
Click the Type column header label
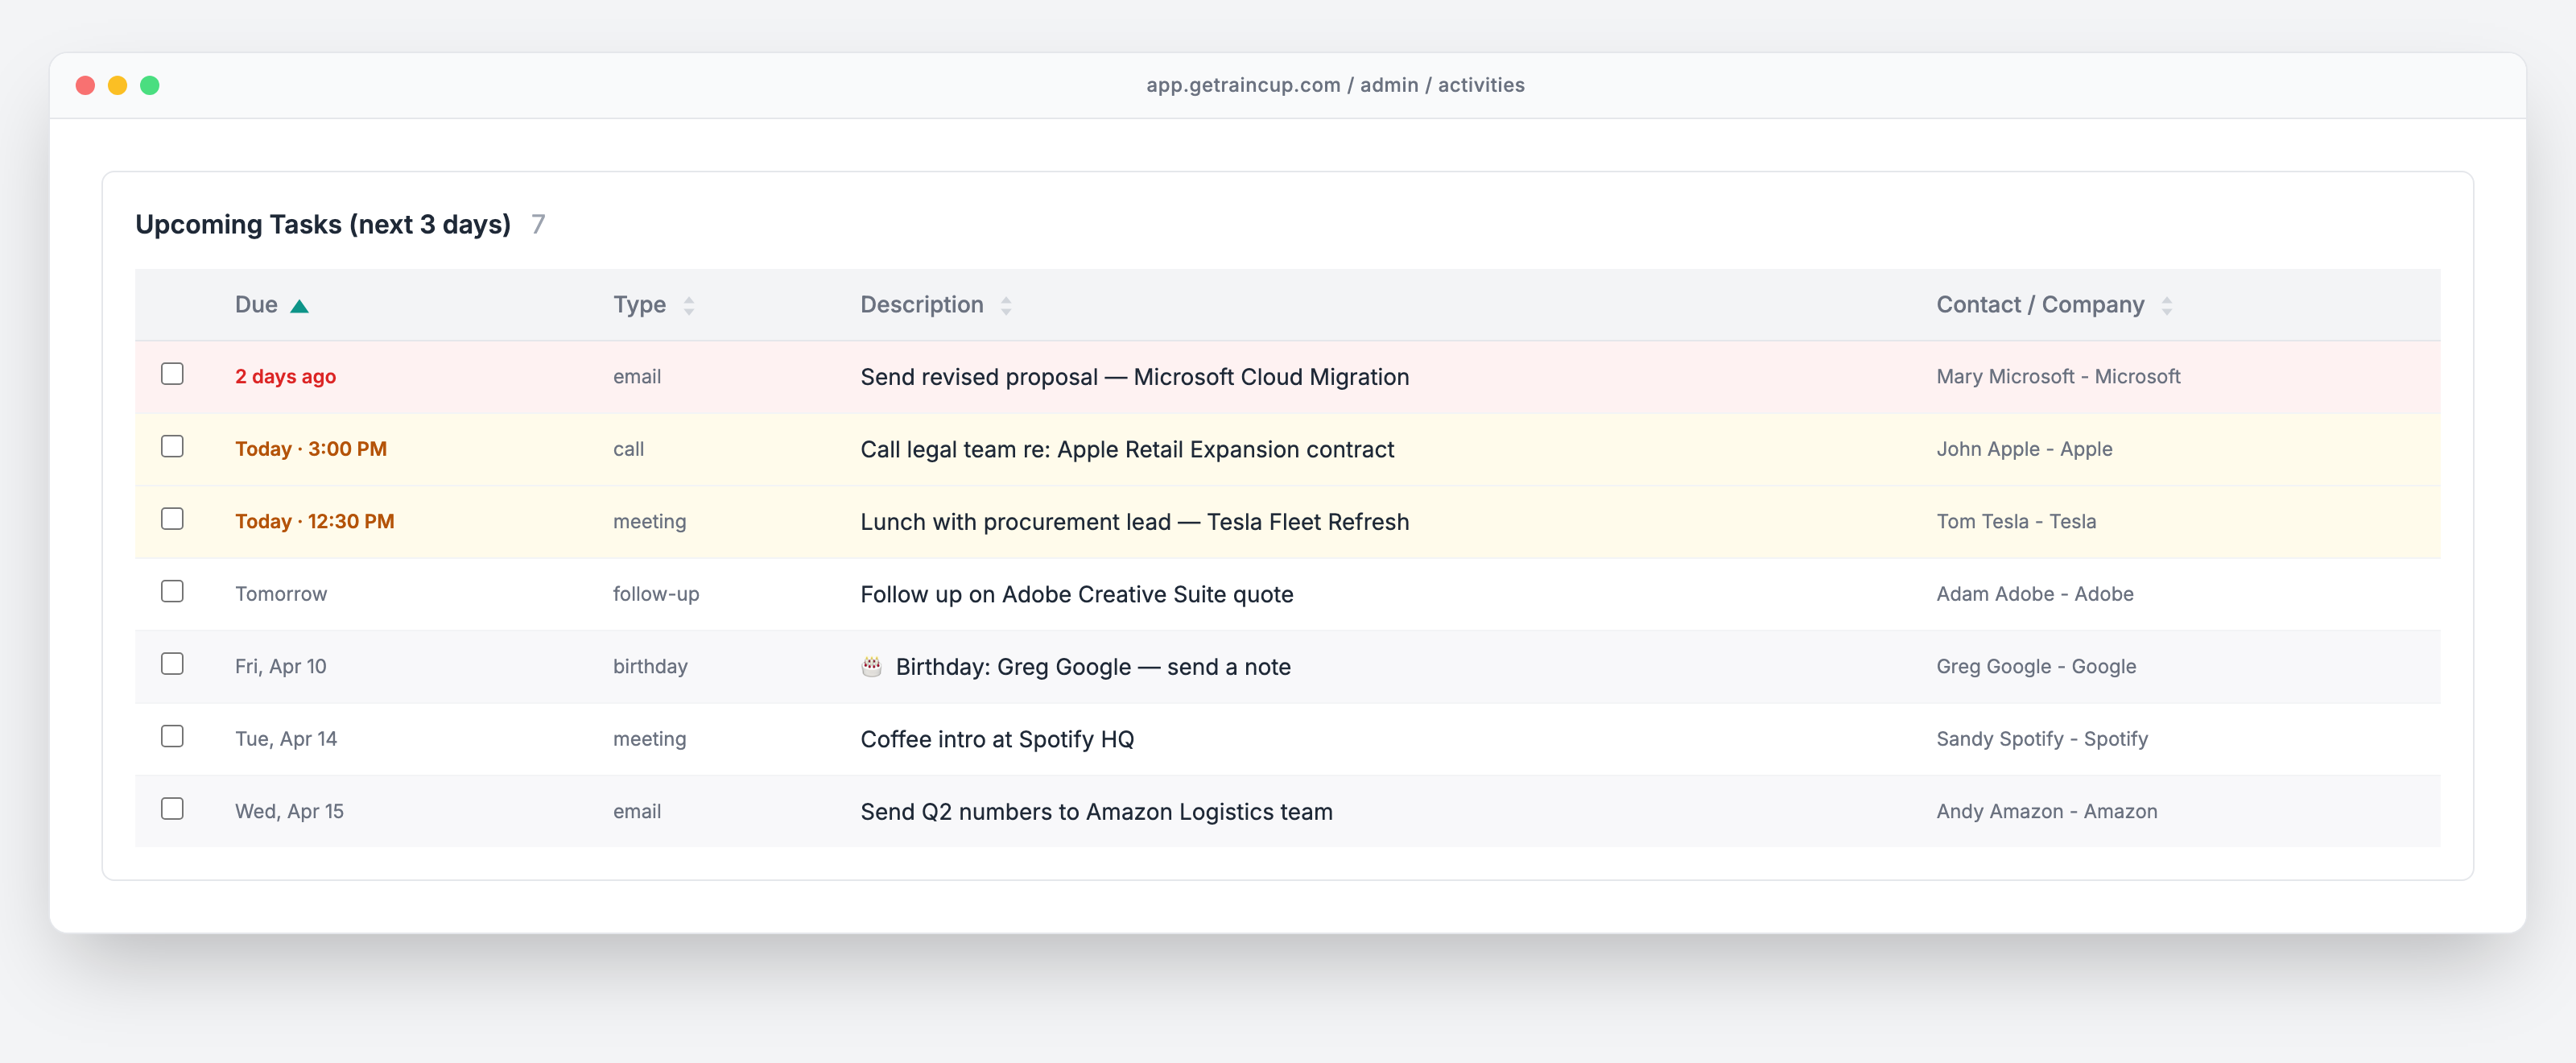[x=640, y=305]
